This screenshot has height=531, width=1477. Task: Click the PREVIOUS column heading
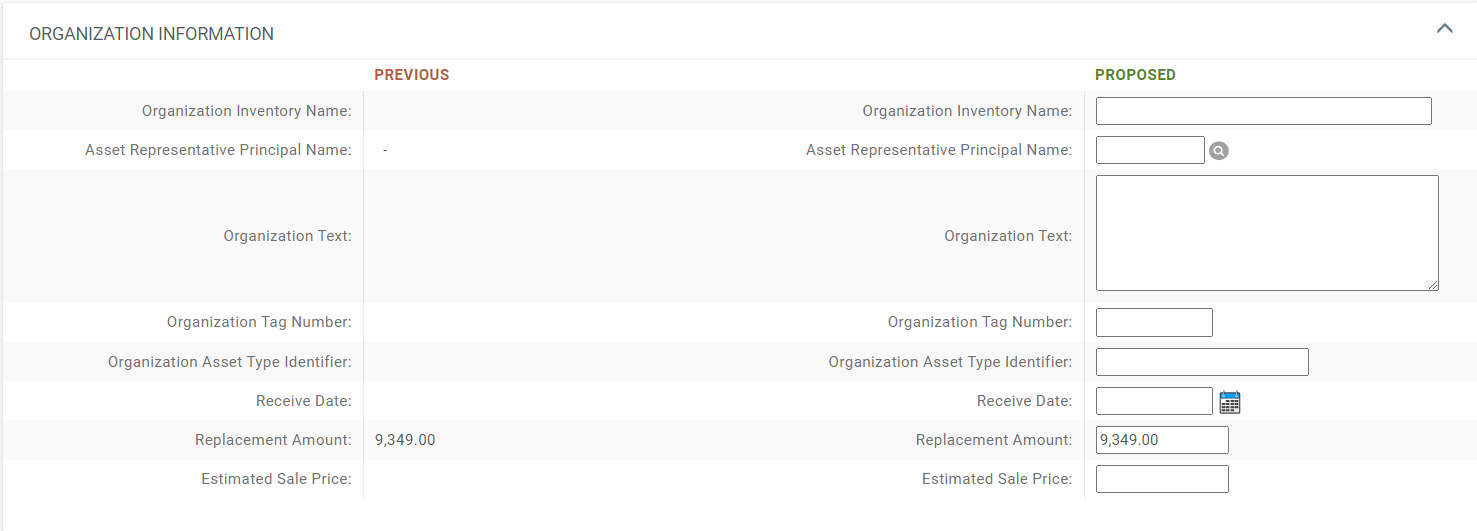coord(412,75)
